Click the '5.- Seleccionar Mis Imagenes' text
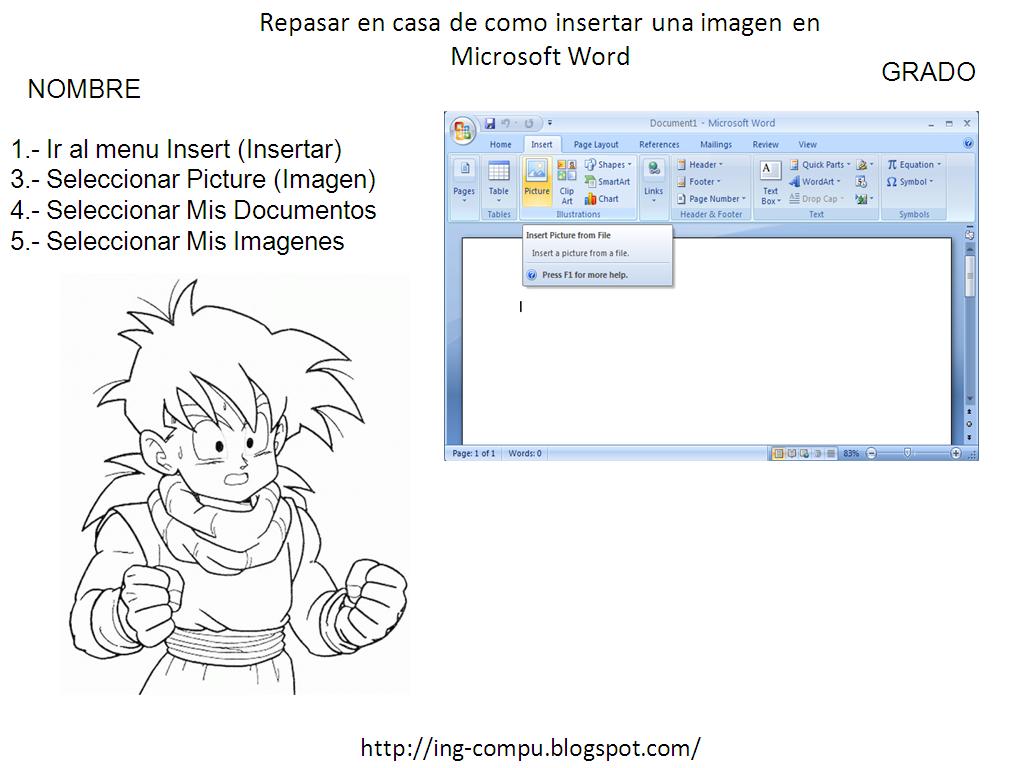Image resolution: width=1024 pixels, height=768 pixels. (177, 241)
